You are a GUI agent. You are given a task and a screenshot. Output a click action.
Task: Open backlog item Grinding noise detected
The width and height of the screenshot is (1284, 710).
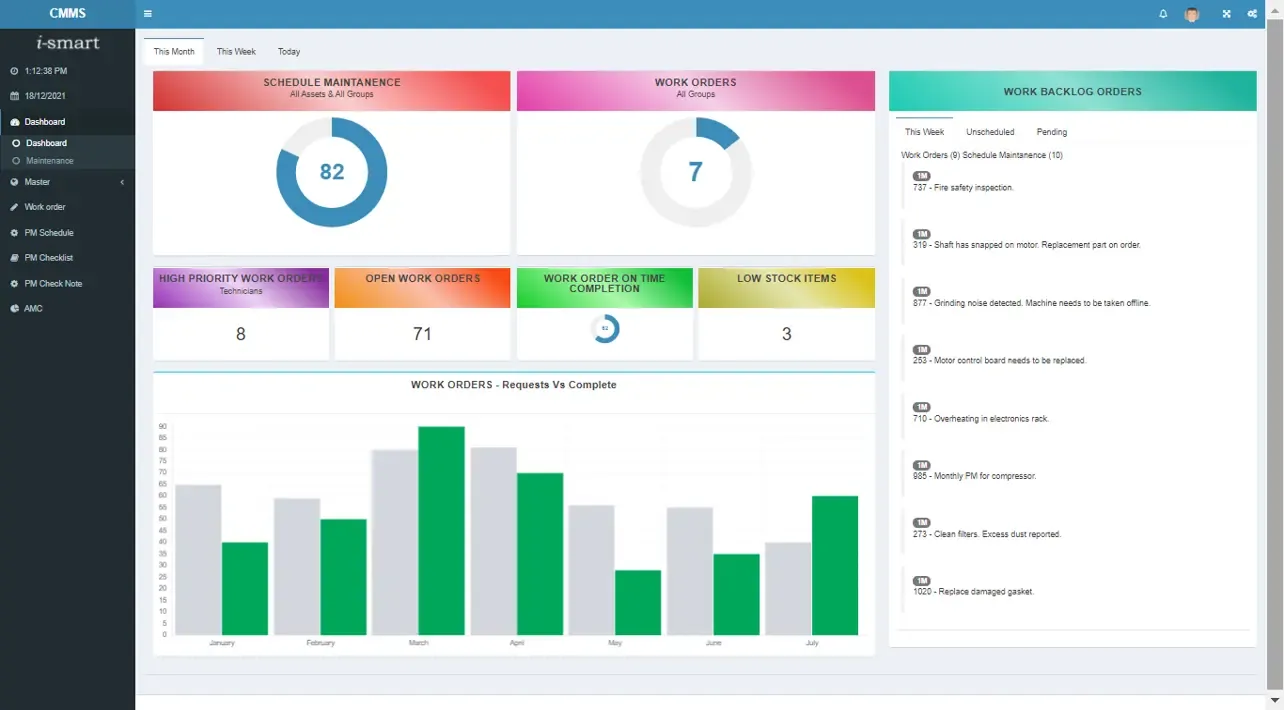[x=1031, y=303]
